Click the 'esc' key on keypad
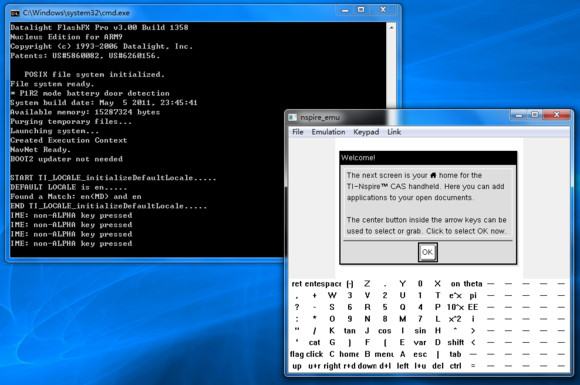 [420, 354]
